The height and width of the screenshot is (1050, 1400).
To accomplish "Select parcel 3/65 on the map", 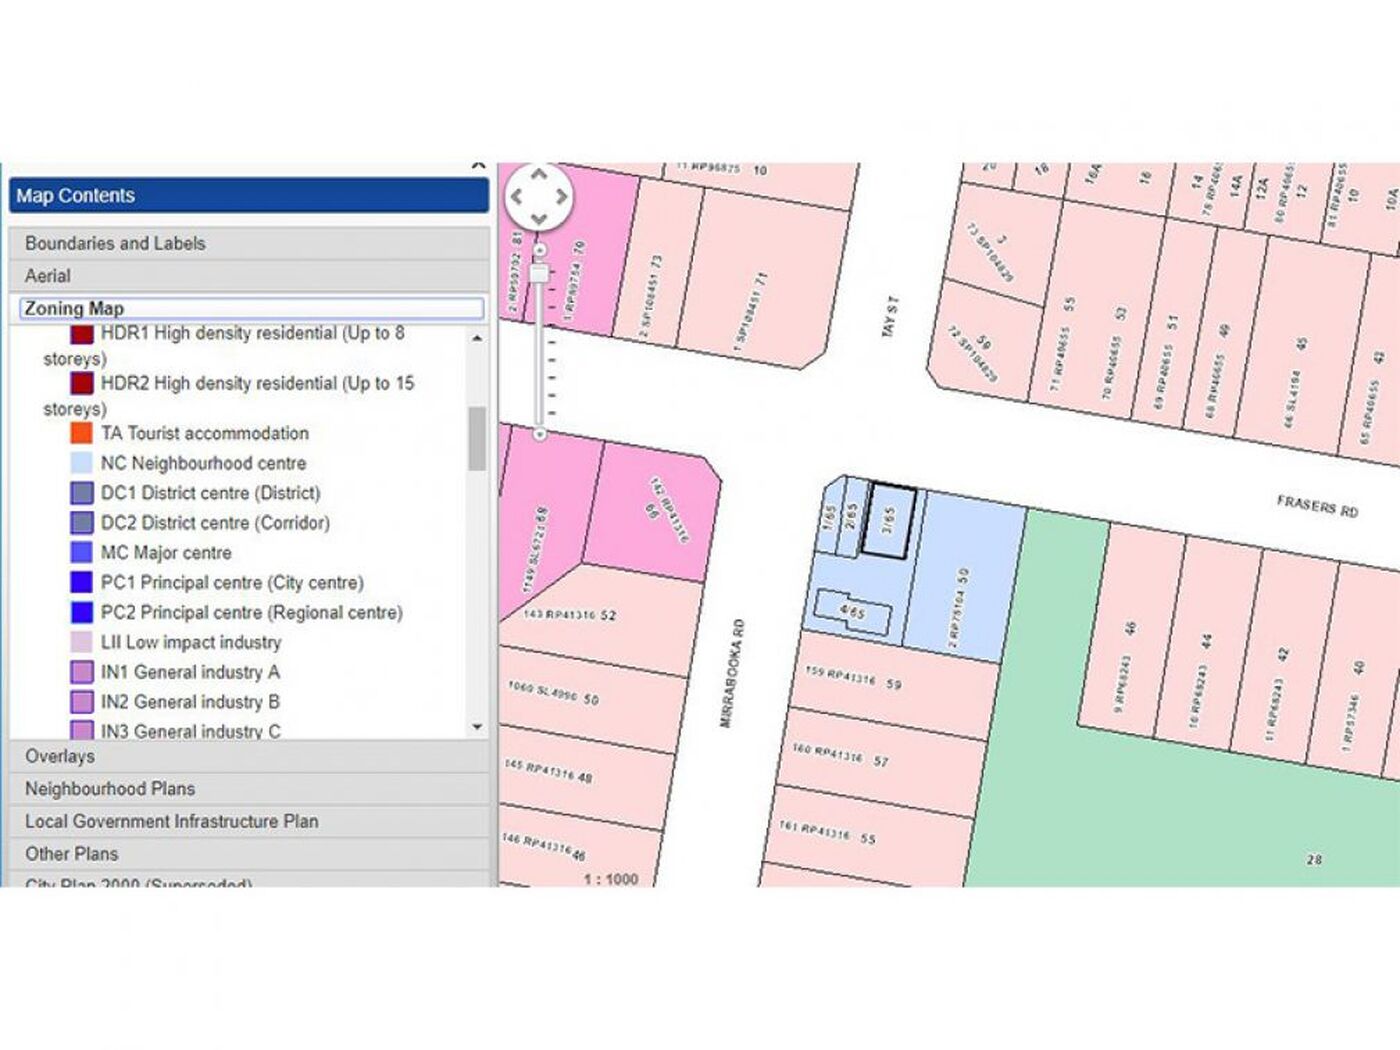I will point(889,521).
